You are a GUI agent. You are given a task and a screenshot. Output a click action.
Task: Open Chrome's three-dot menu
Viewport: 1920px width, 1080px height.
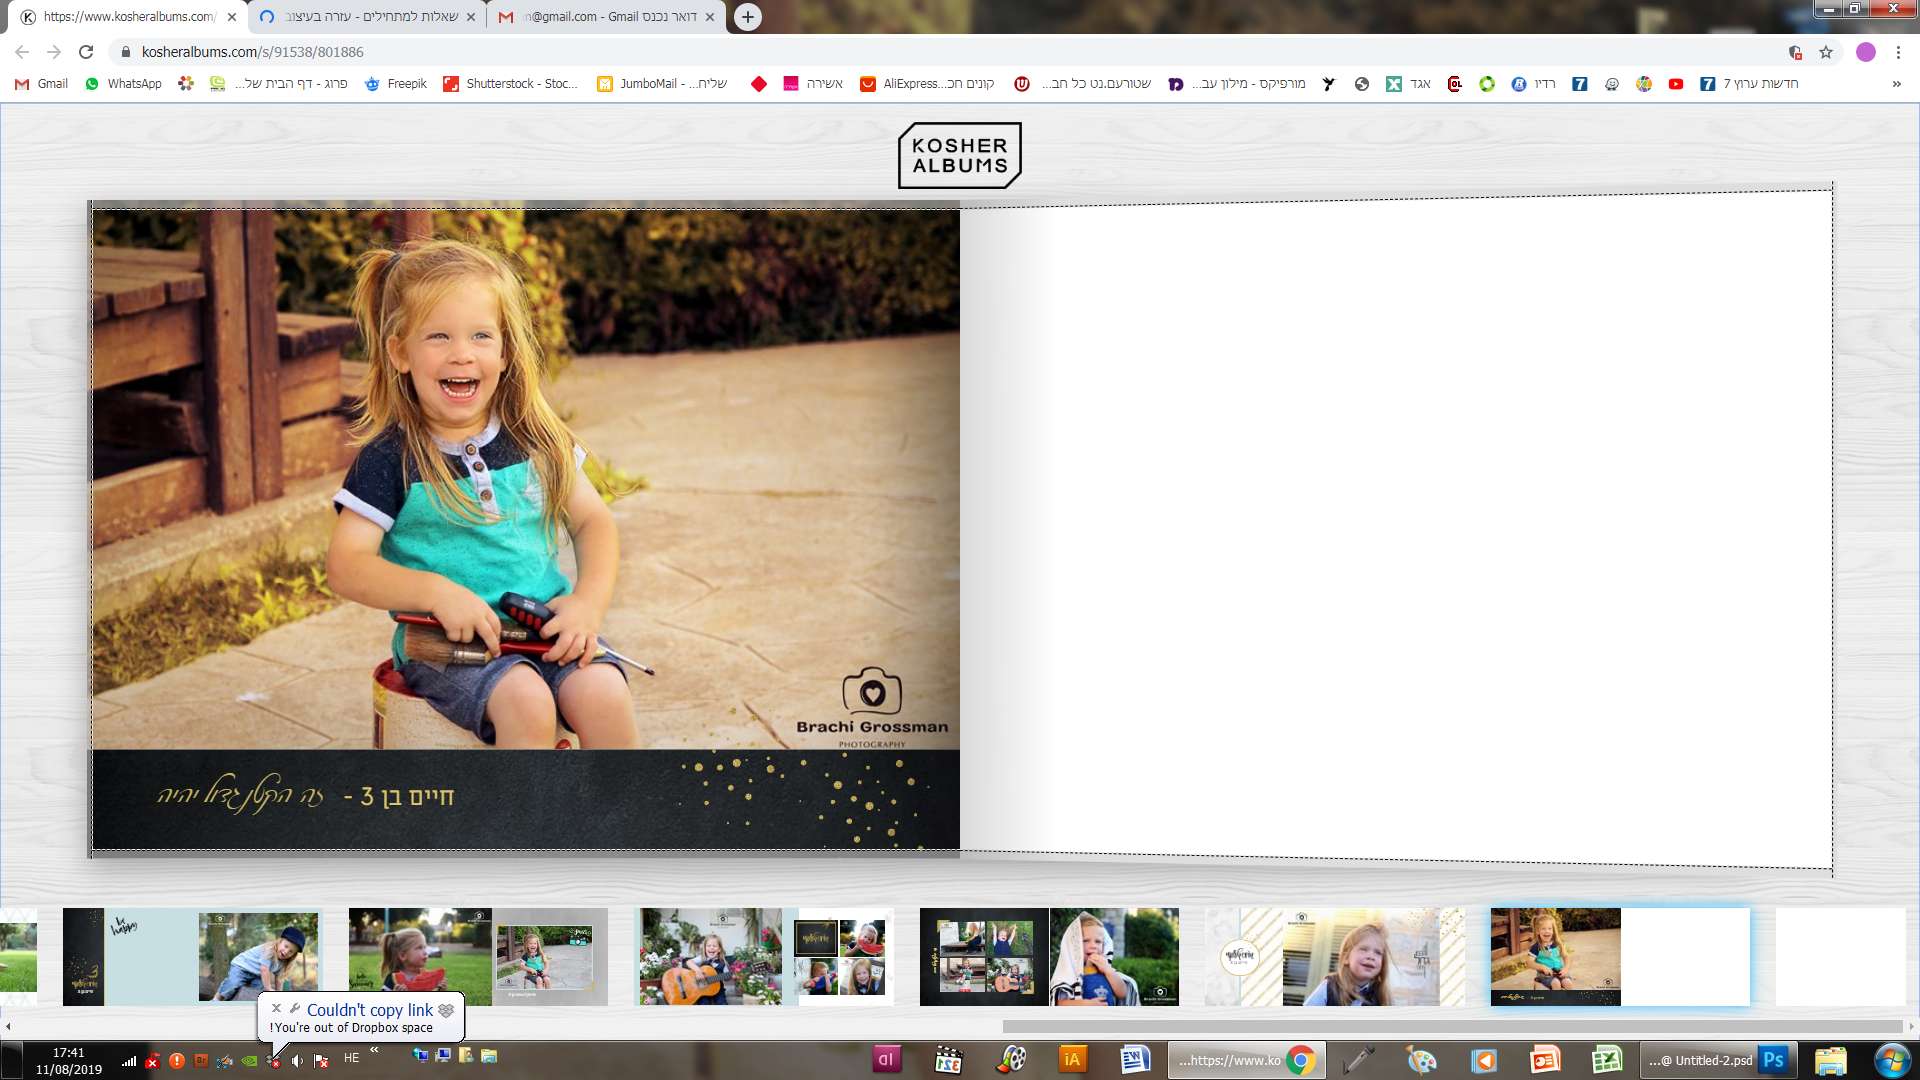1898,52
